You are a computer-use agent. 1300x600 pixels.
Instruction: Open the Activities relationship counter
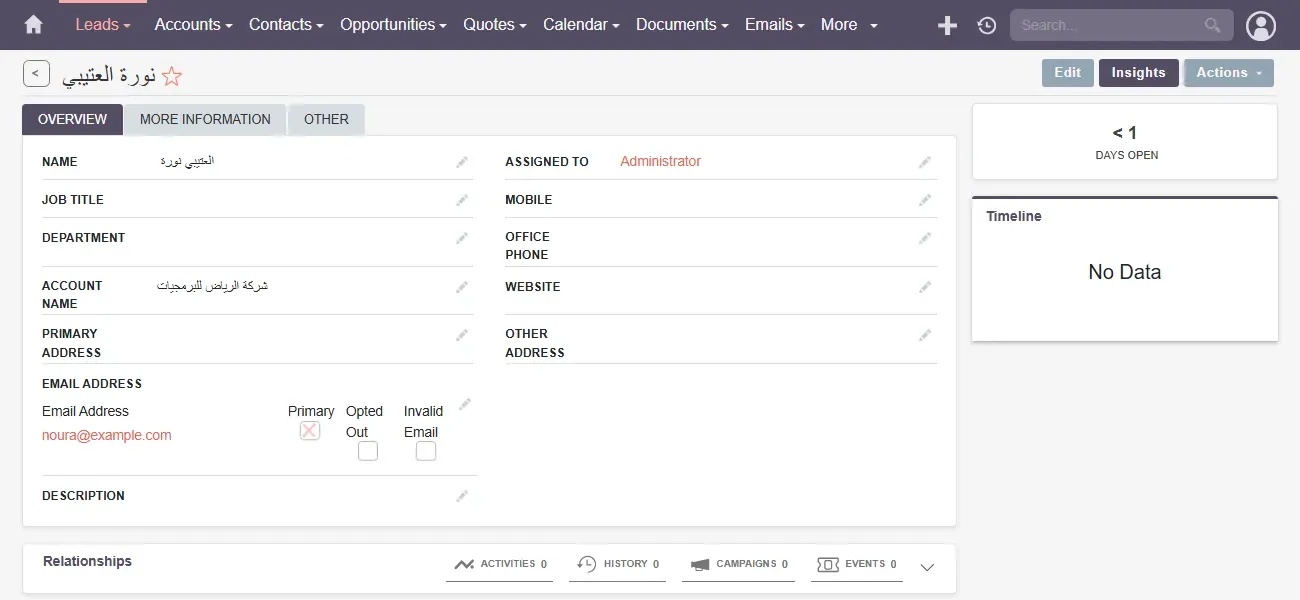tap(500, 564)
